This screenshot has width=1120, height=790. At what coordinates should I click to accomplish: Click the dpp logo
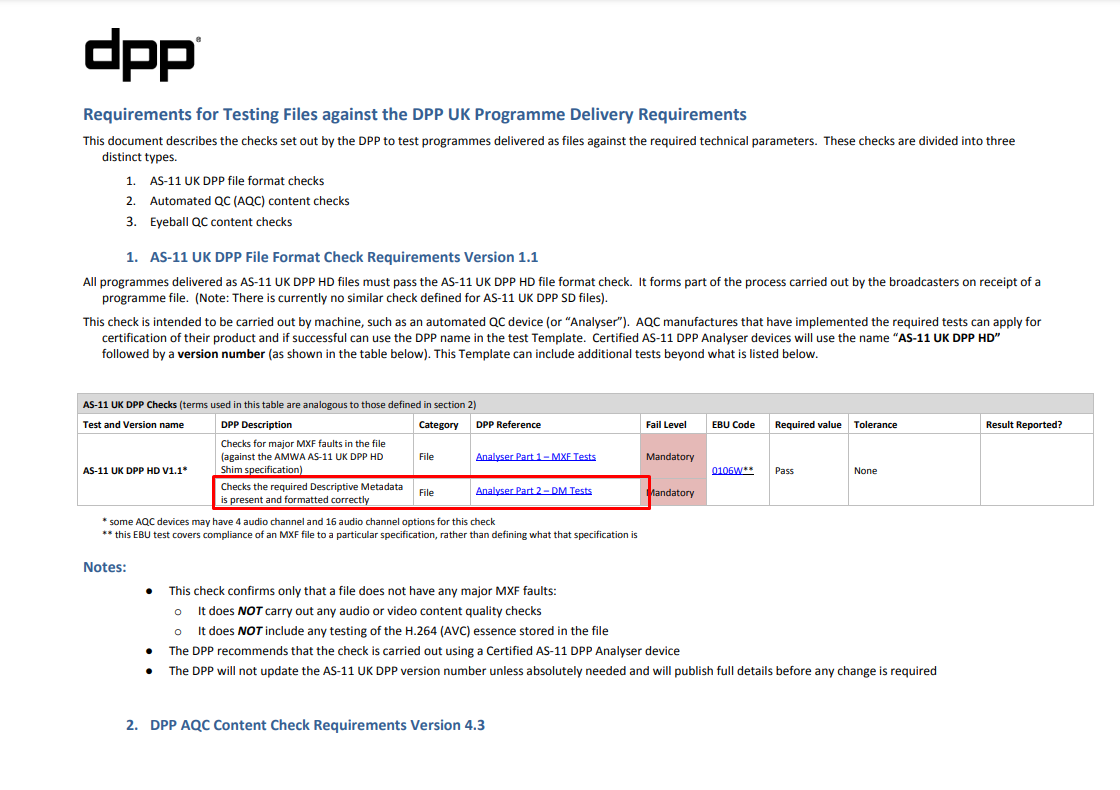pyautogui.click(x=142, y=54)
